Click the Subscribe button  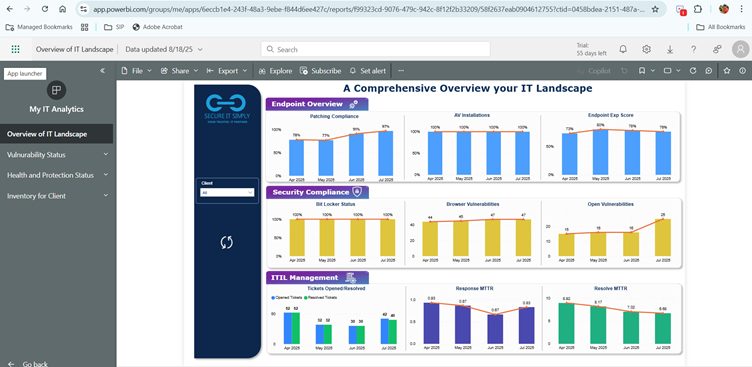(320, 71)
